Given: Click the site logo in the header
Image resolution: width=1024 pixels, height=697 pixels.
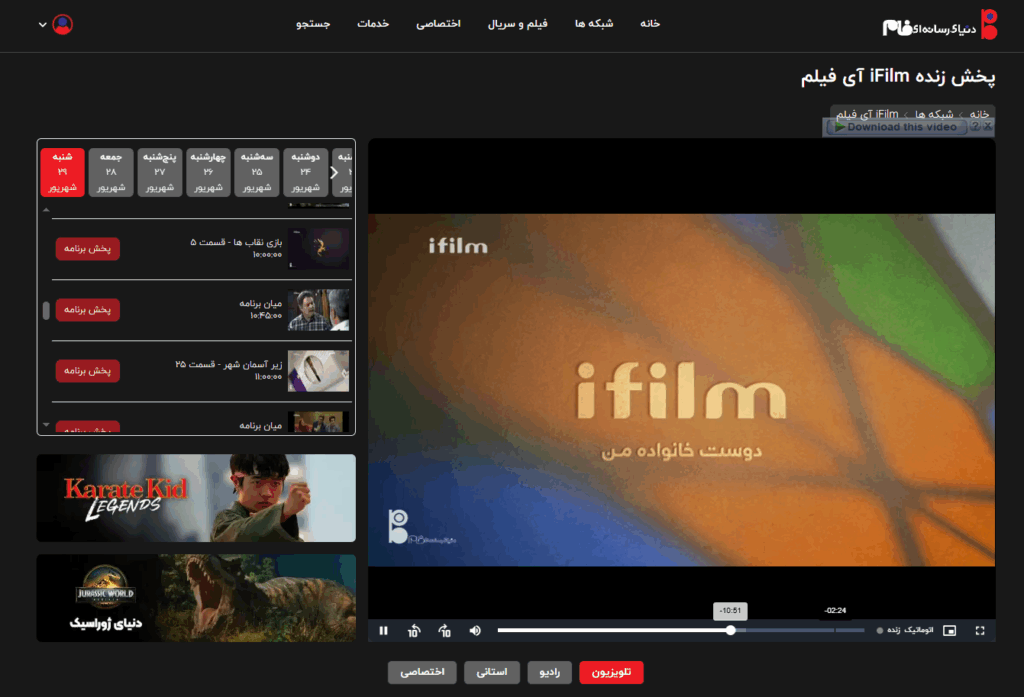Looking at the screenshot, I should tap(940, 25).
